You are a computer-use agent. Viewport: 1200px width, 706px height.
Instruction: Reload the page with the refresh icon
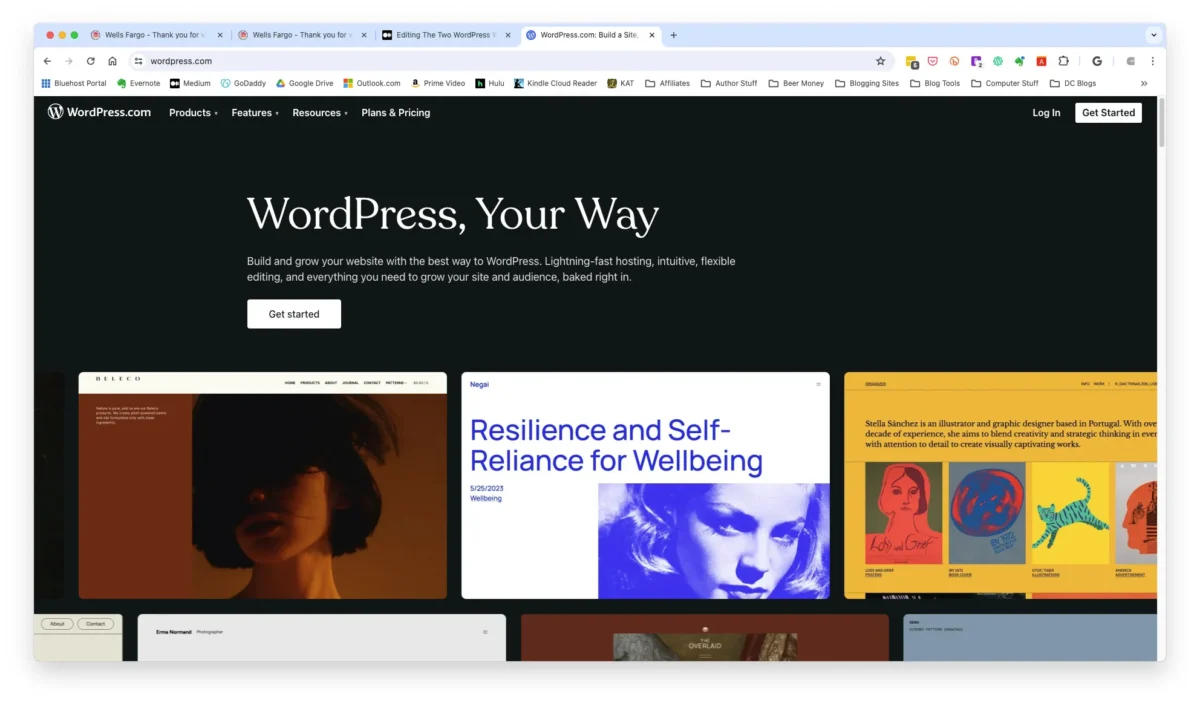tap(91, 61)
